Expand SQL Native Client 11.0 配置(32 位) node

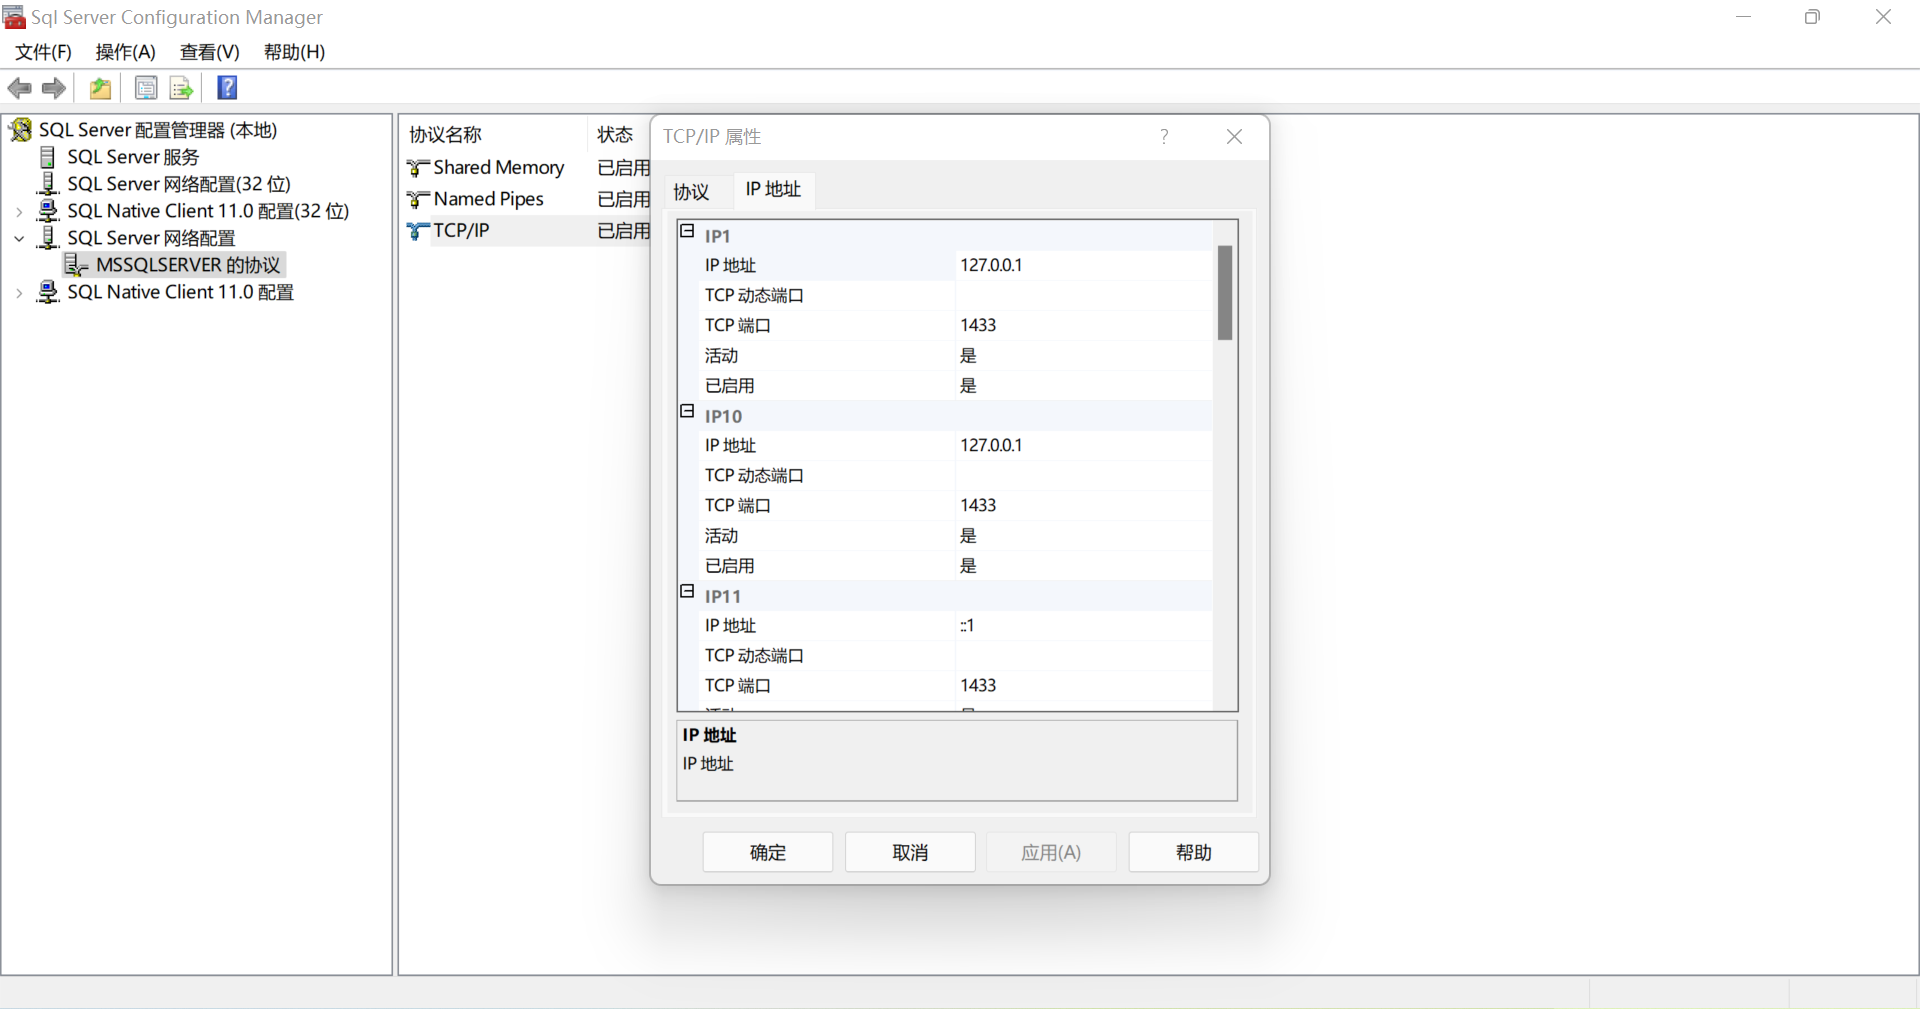(19, 212)
